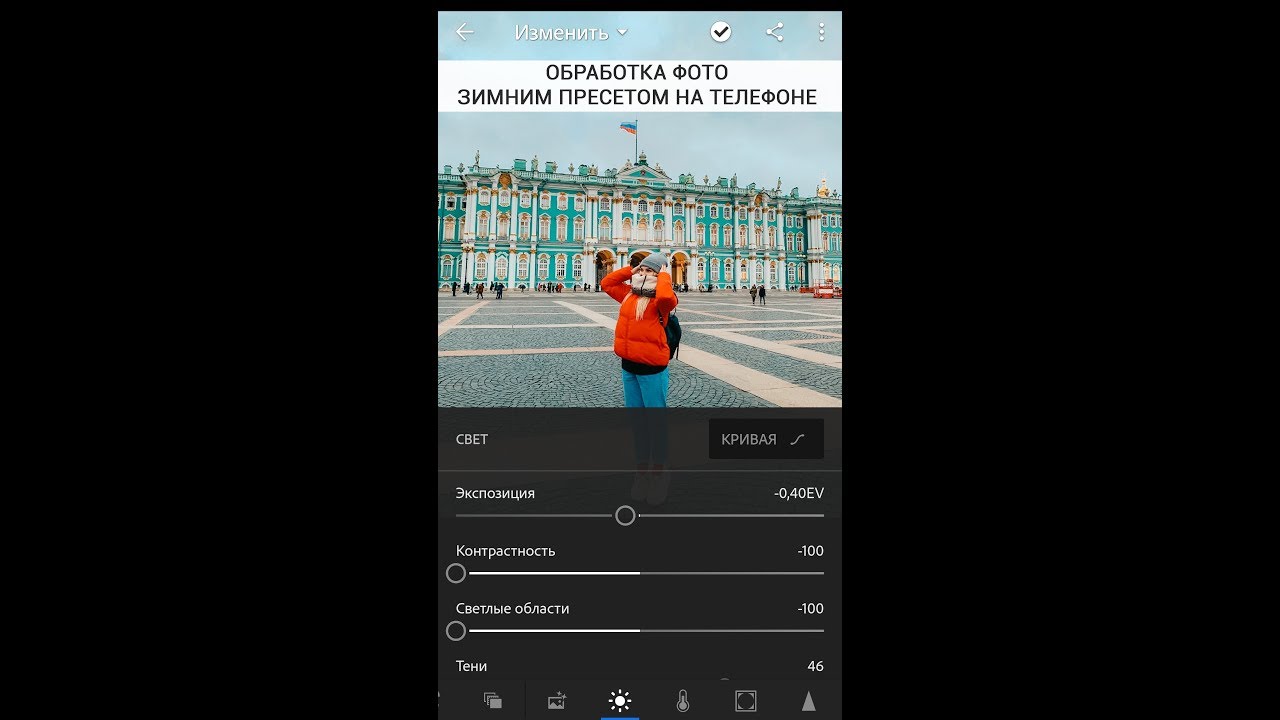Click the Тени label

click(471, 666)
